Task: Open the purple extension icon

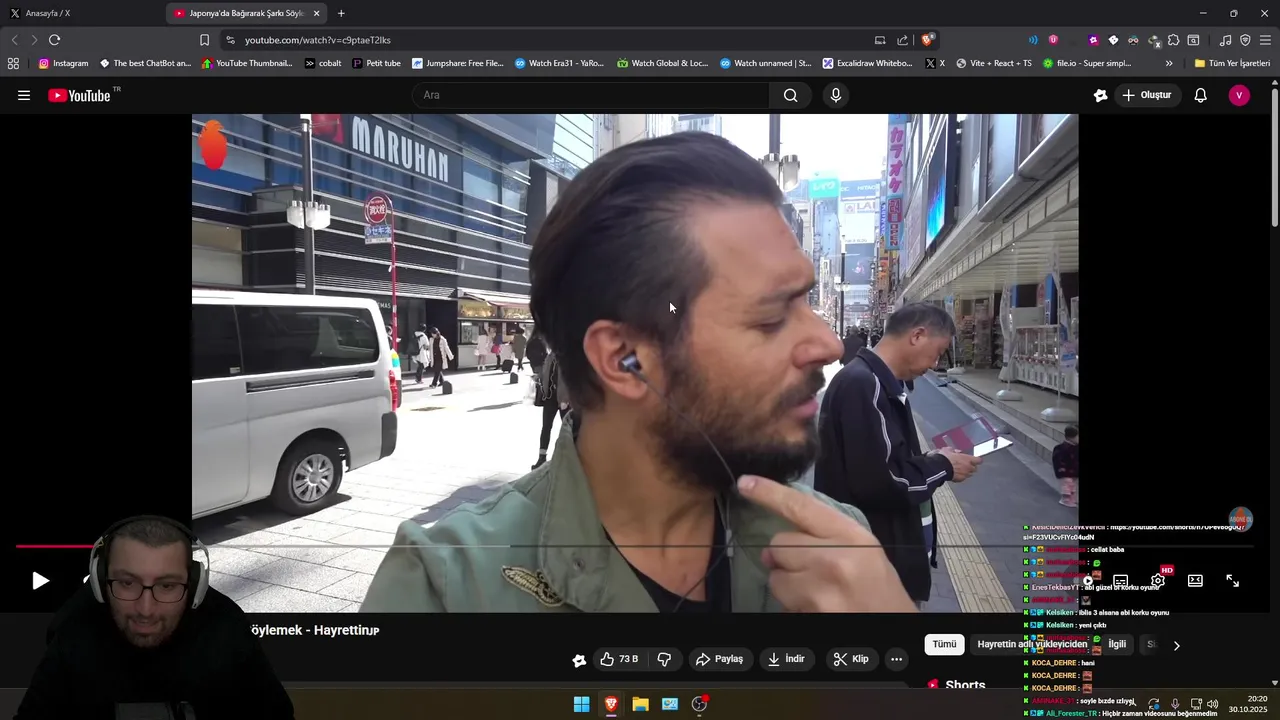Action: 1093,40
